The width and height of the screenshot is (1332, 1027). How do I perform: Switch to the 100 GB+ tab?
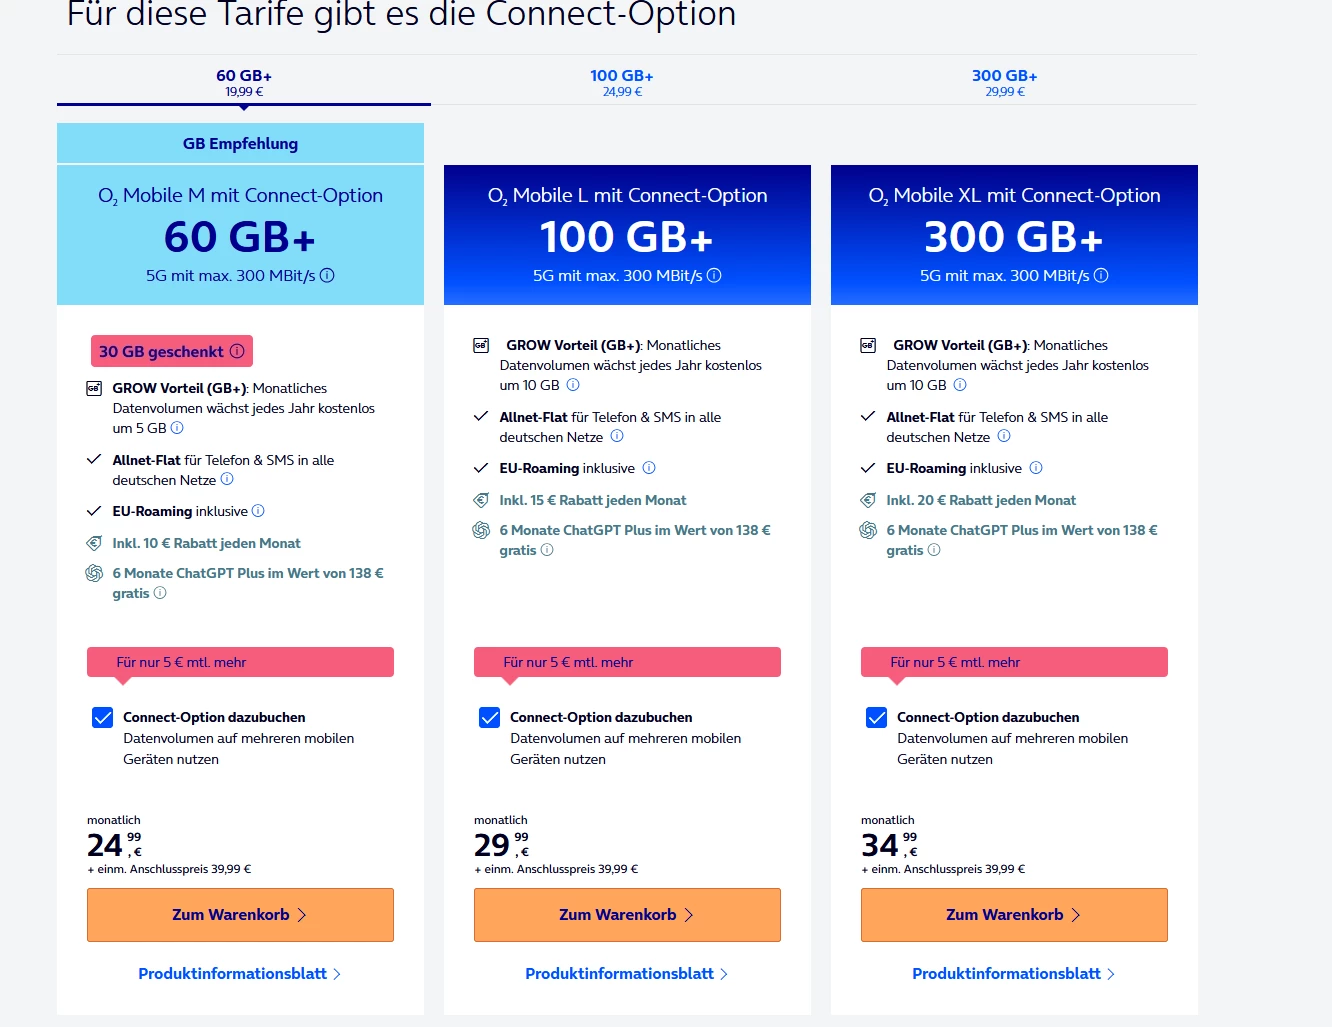tap(622, 82)
